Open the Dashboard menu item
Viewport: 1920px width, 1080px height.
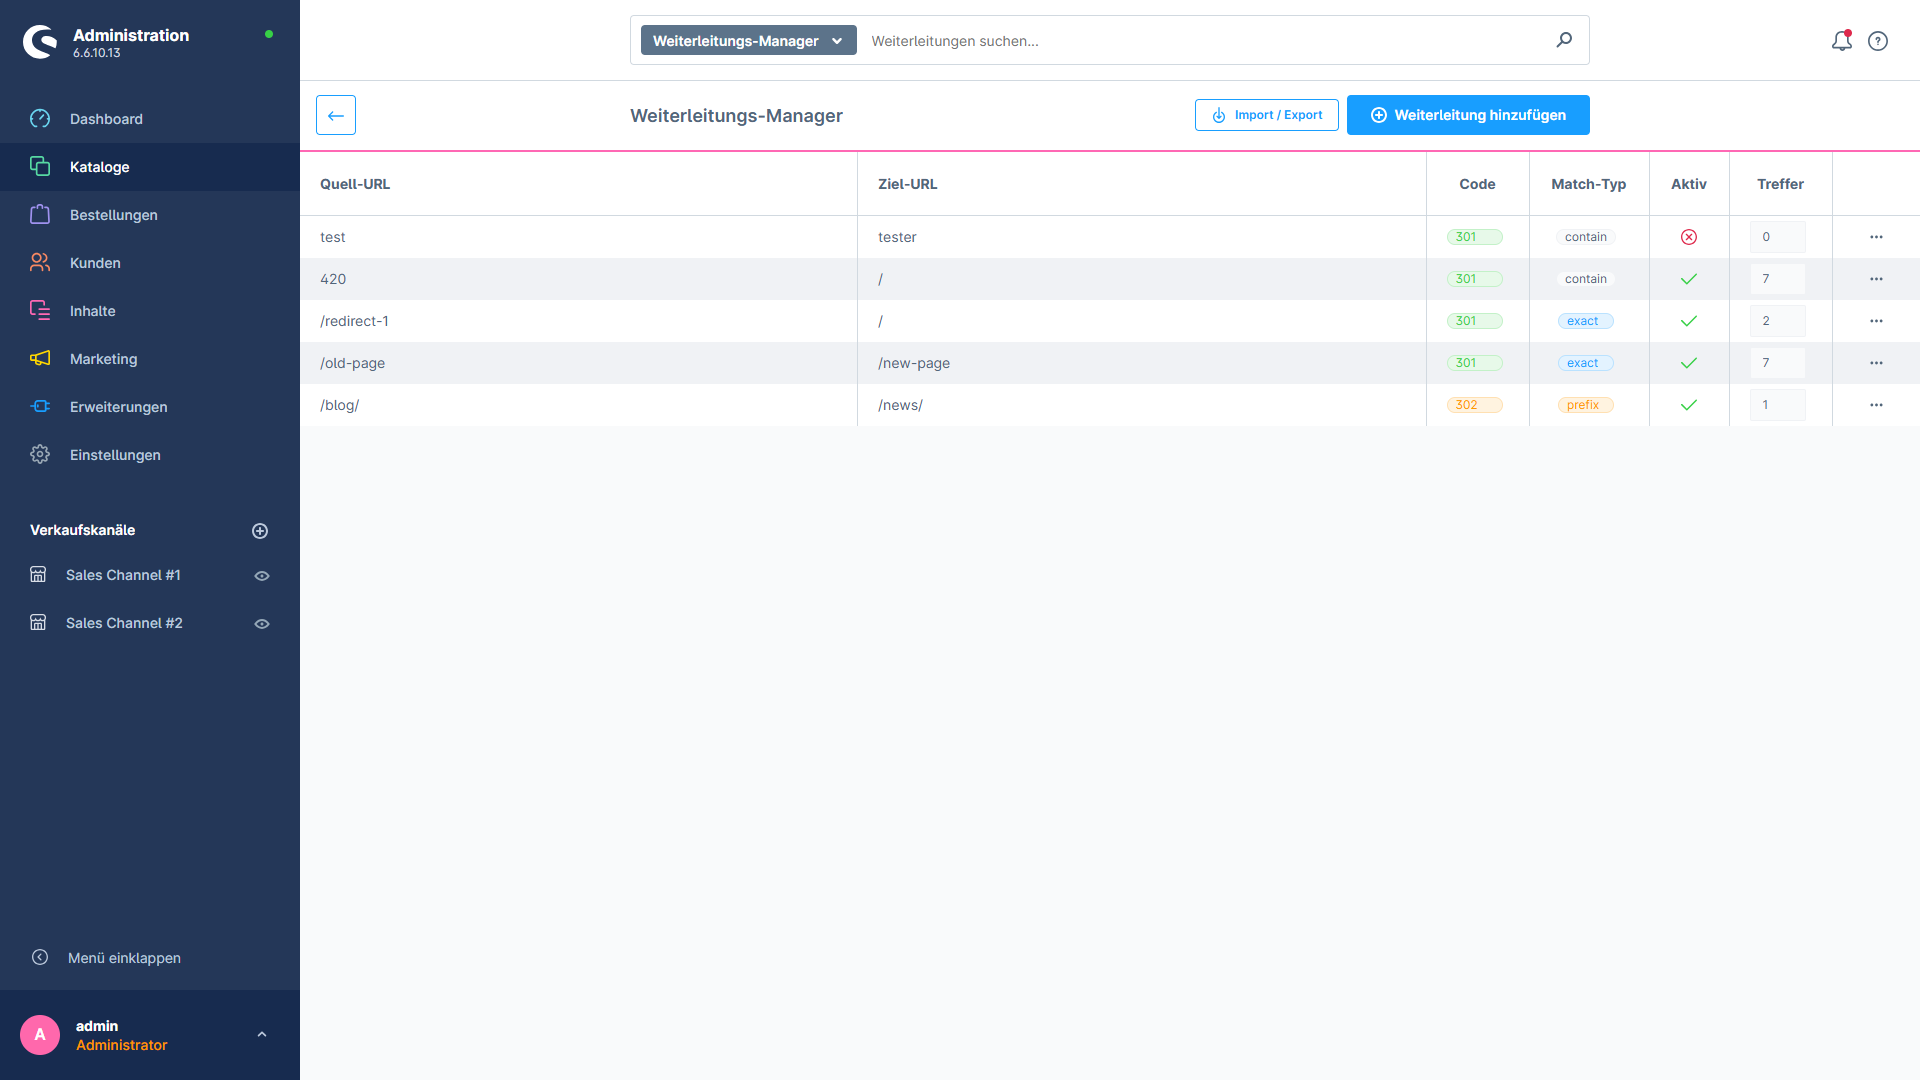pos(150,119)
